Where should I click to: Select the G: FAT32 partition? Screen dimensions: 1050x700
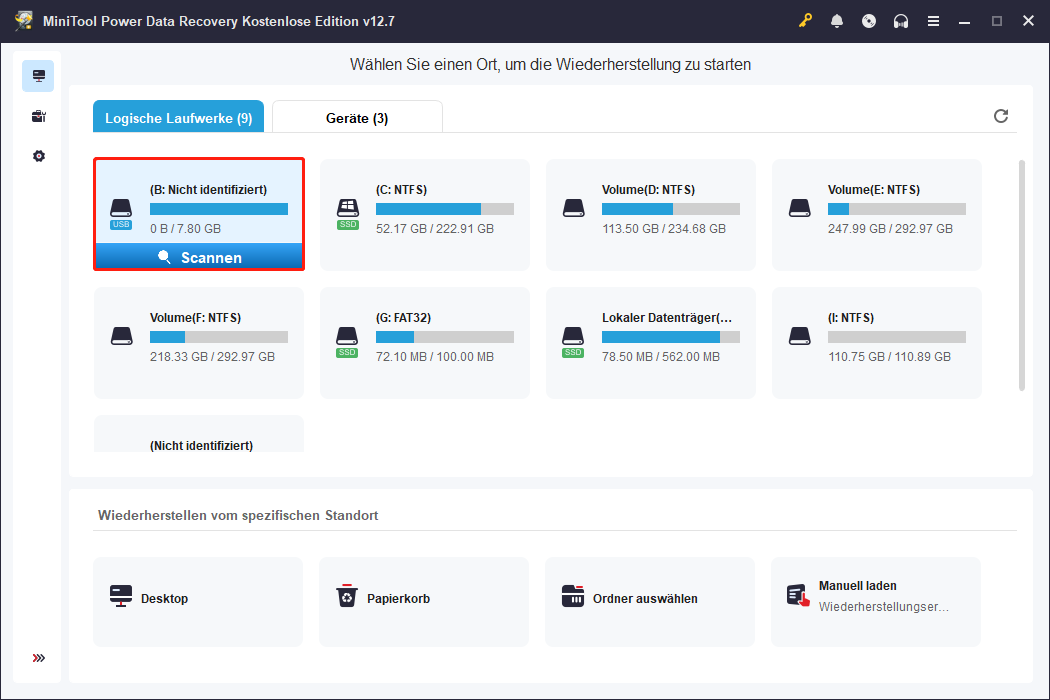[424, 342]
